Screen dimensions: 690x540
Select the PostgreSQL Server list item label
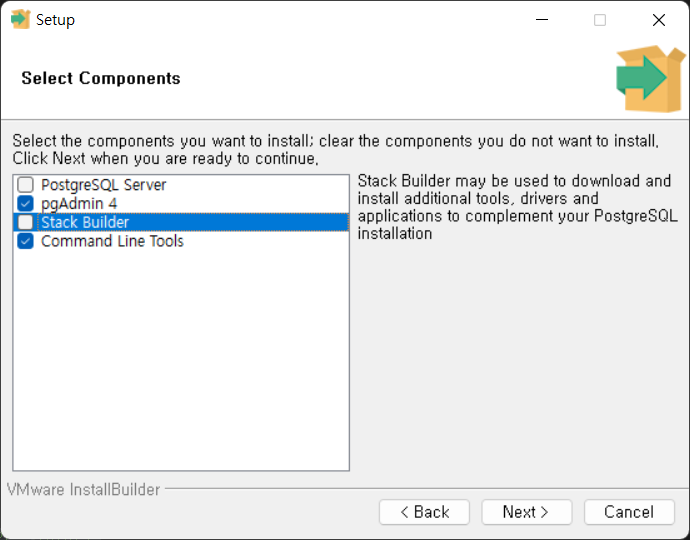[x=103, y=185]
